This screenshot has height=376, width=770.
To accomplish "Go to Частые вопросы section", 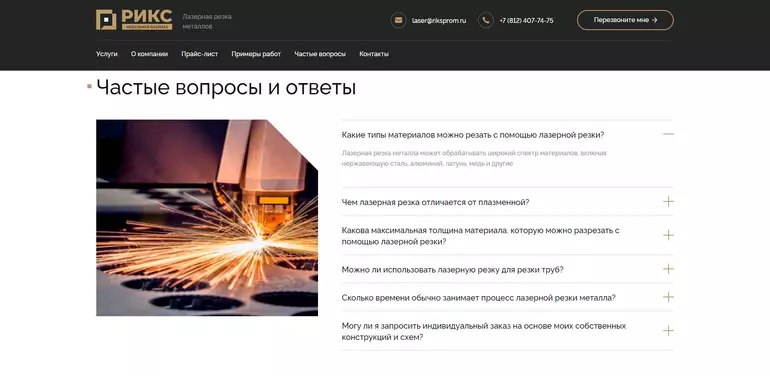I will pos(320,54).
